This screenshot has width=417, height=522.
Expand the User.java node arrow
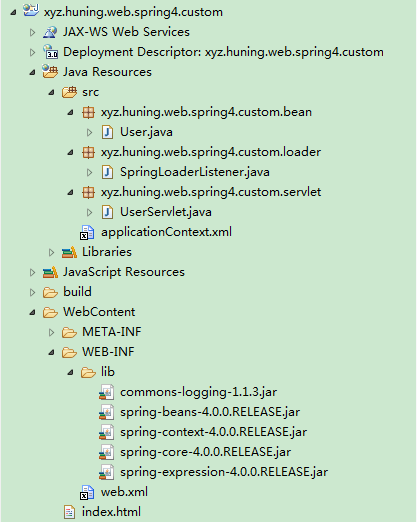click(89, 132)
